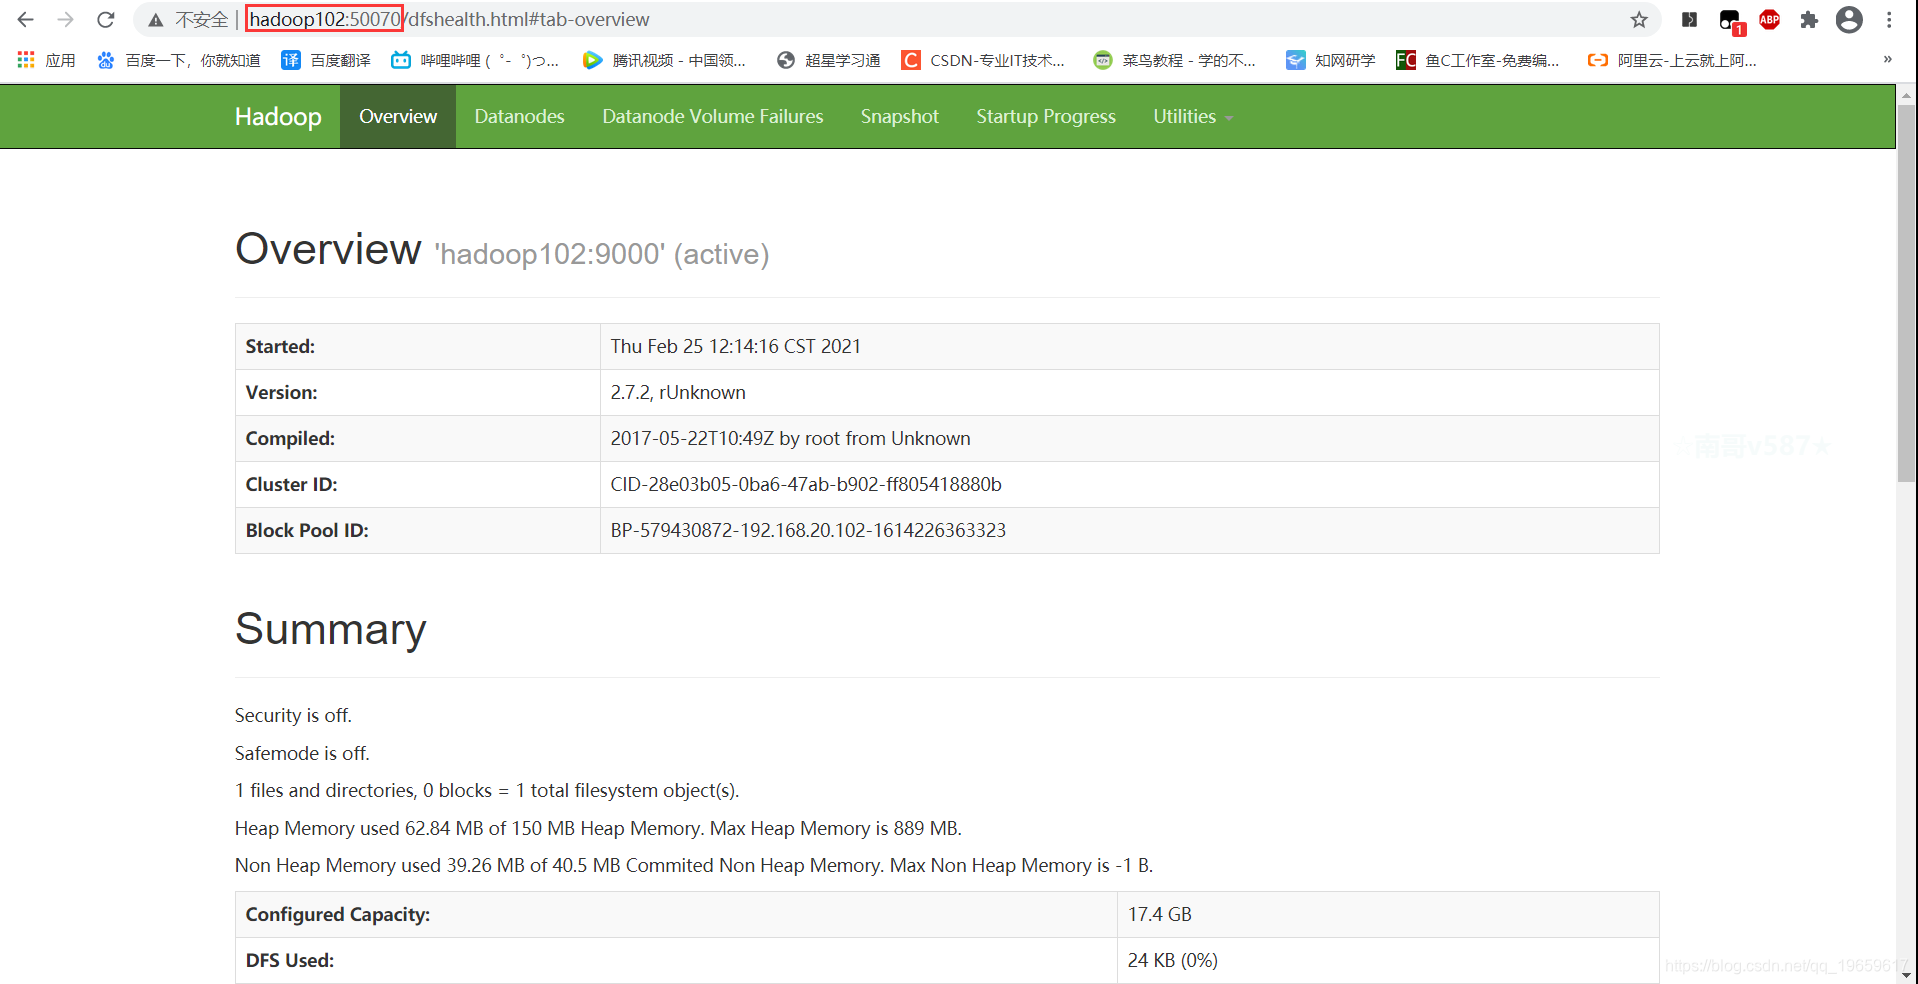Open the Chrome three-dot menu
The height and width of the screenshot is (984, 1918).
pos(1889,19)
